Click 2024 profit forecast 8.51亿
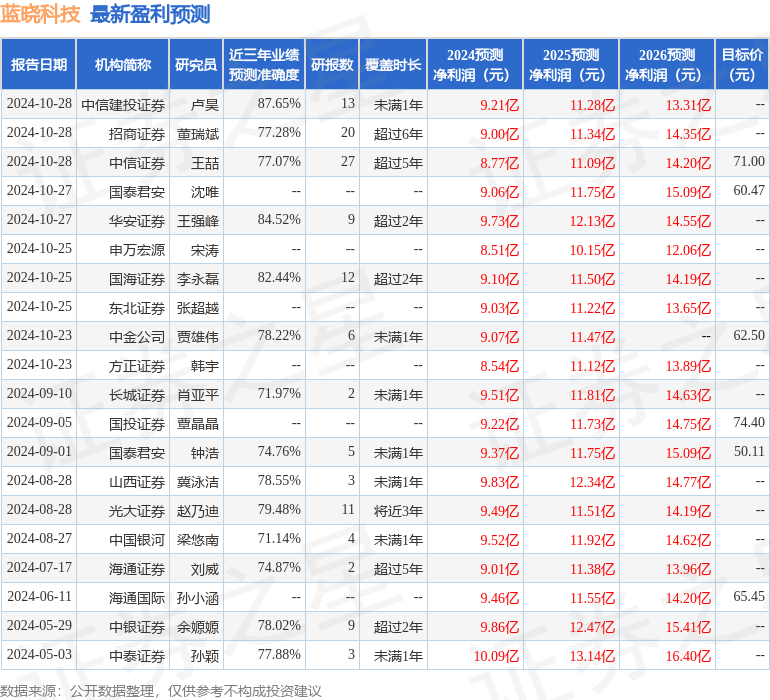The height and width of the screenshot is (700, 770). (x=499, y=250)
